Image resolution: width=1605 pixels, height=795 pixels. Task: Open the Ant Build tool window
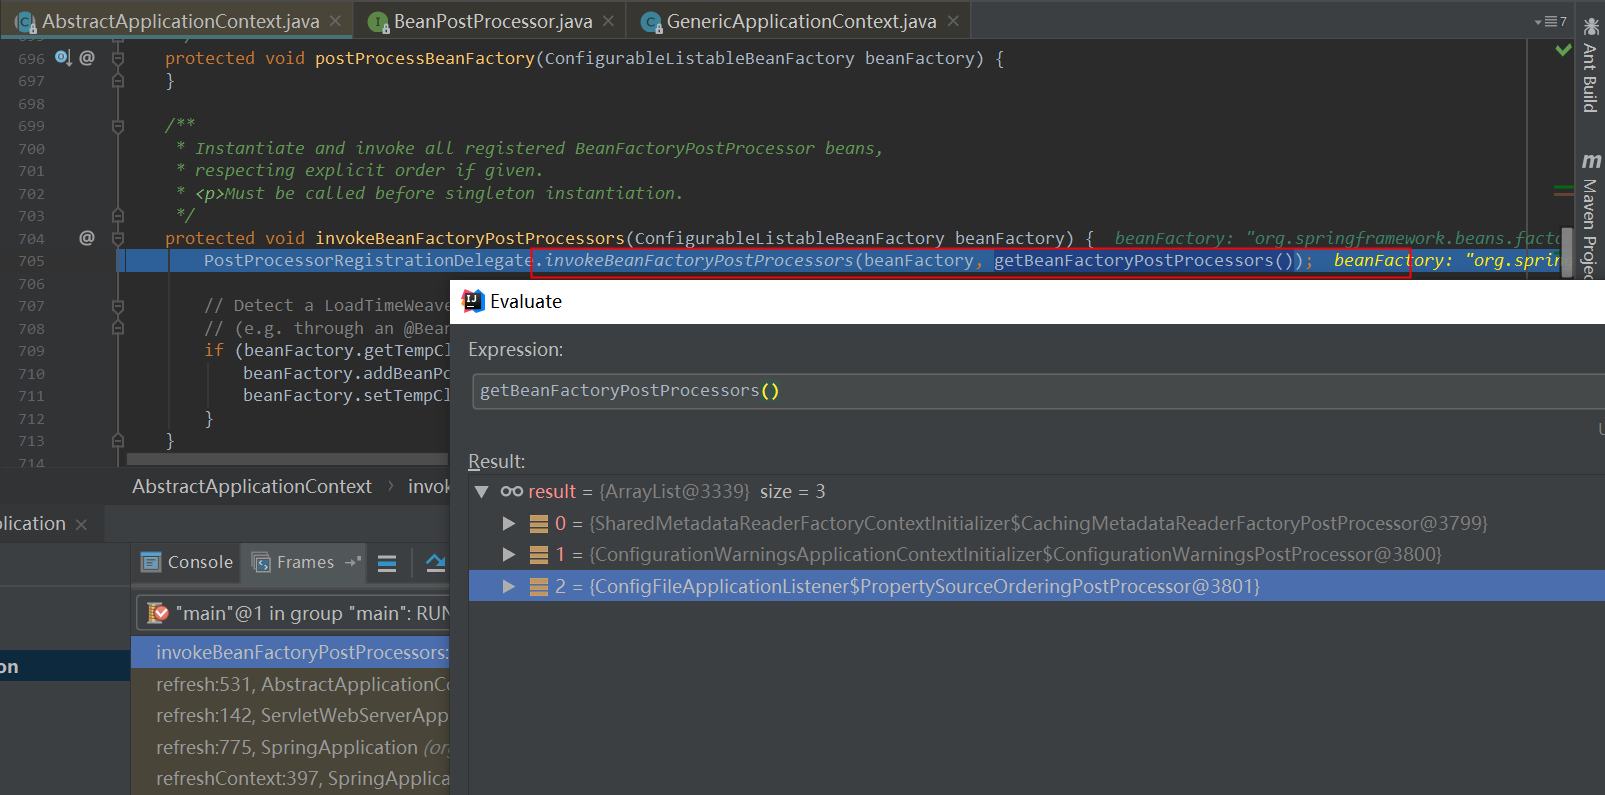[1590, 66]
